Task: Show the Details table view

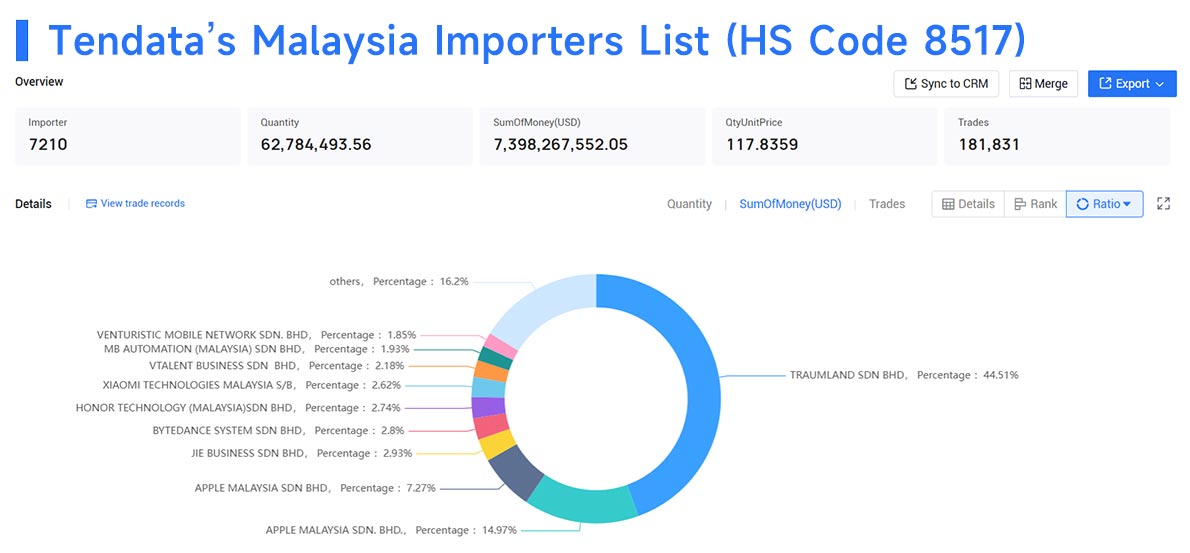Action: point(968,204)
